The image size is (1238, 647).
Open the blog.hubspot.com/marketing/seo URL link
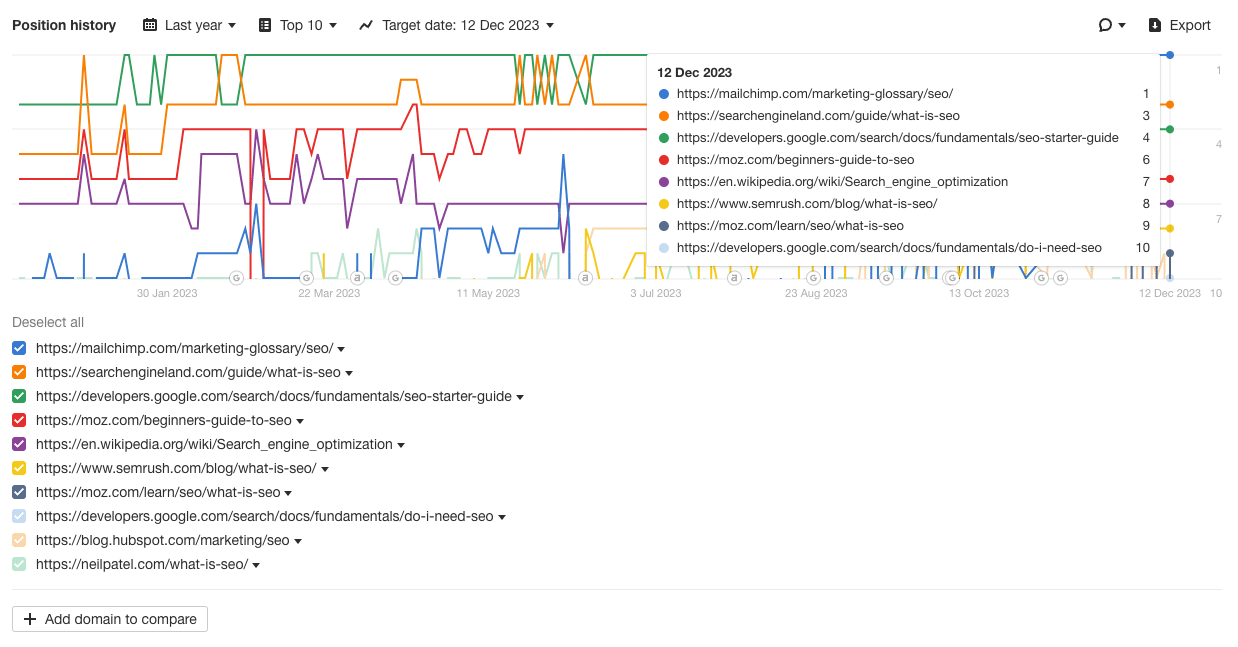[x=163, y=540]
